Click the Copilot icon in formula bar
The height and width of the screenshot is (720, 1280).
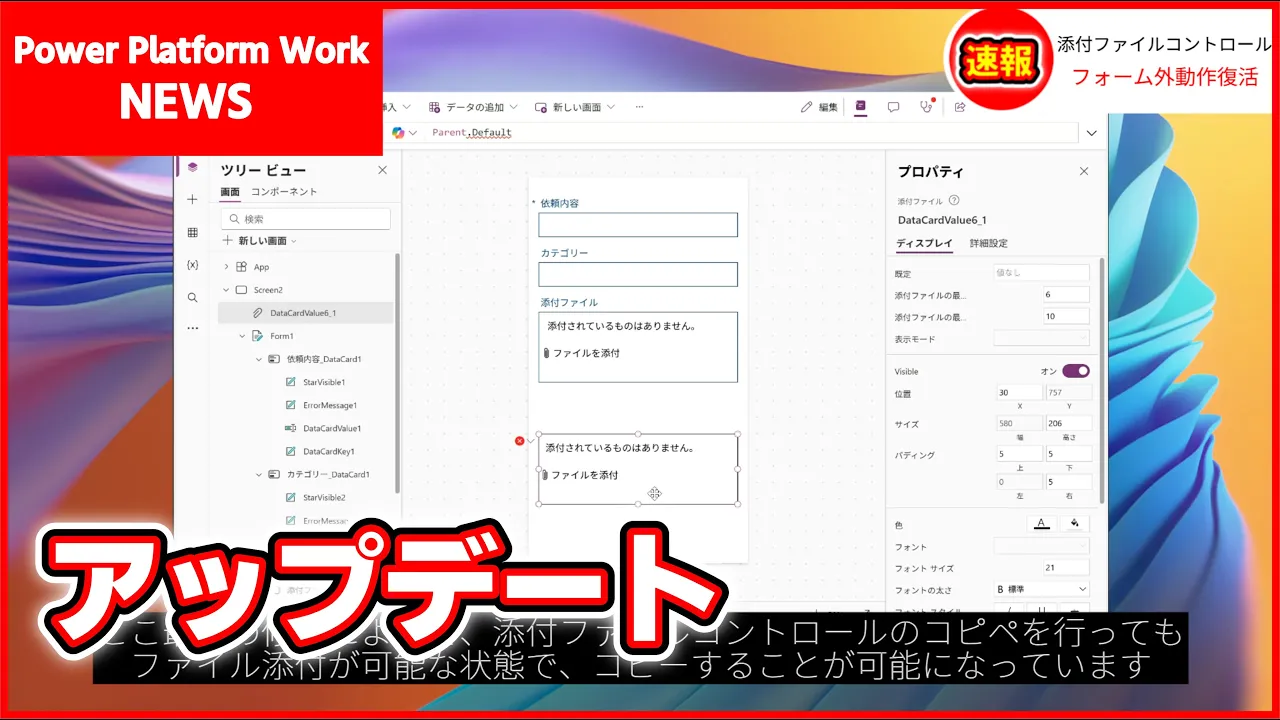(x=398, y=133)
